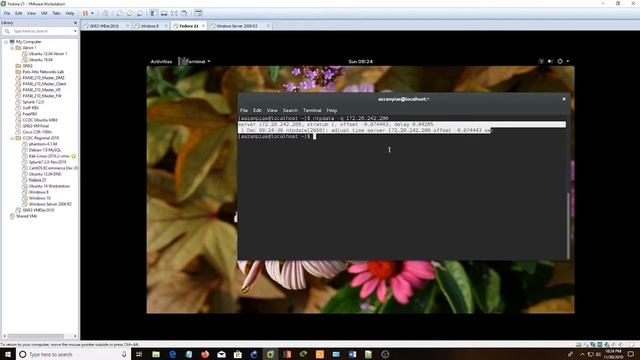Screen dimensions: 640x360
Task: Collapse the My Computer tree node
Action: [6, 42]
